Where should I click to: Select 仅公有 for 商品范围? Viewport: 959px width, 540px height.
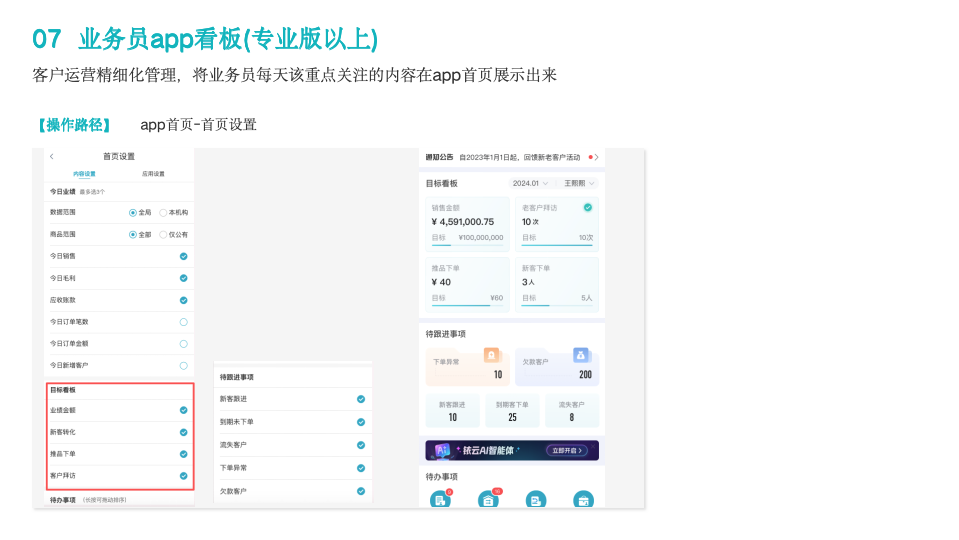[x=163, y=235]
